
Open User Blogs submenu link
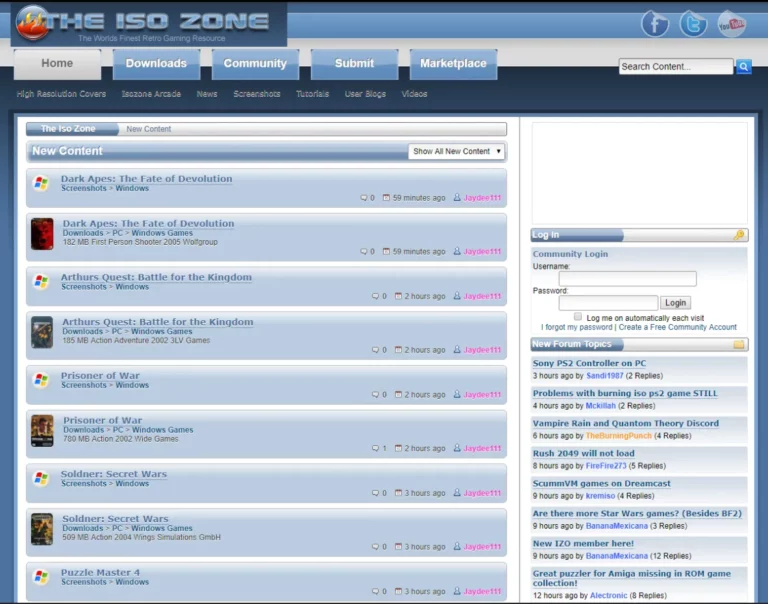365,94
